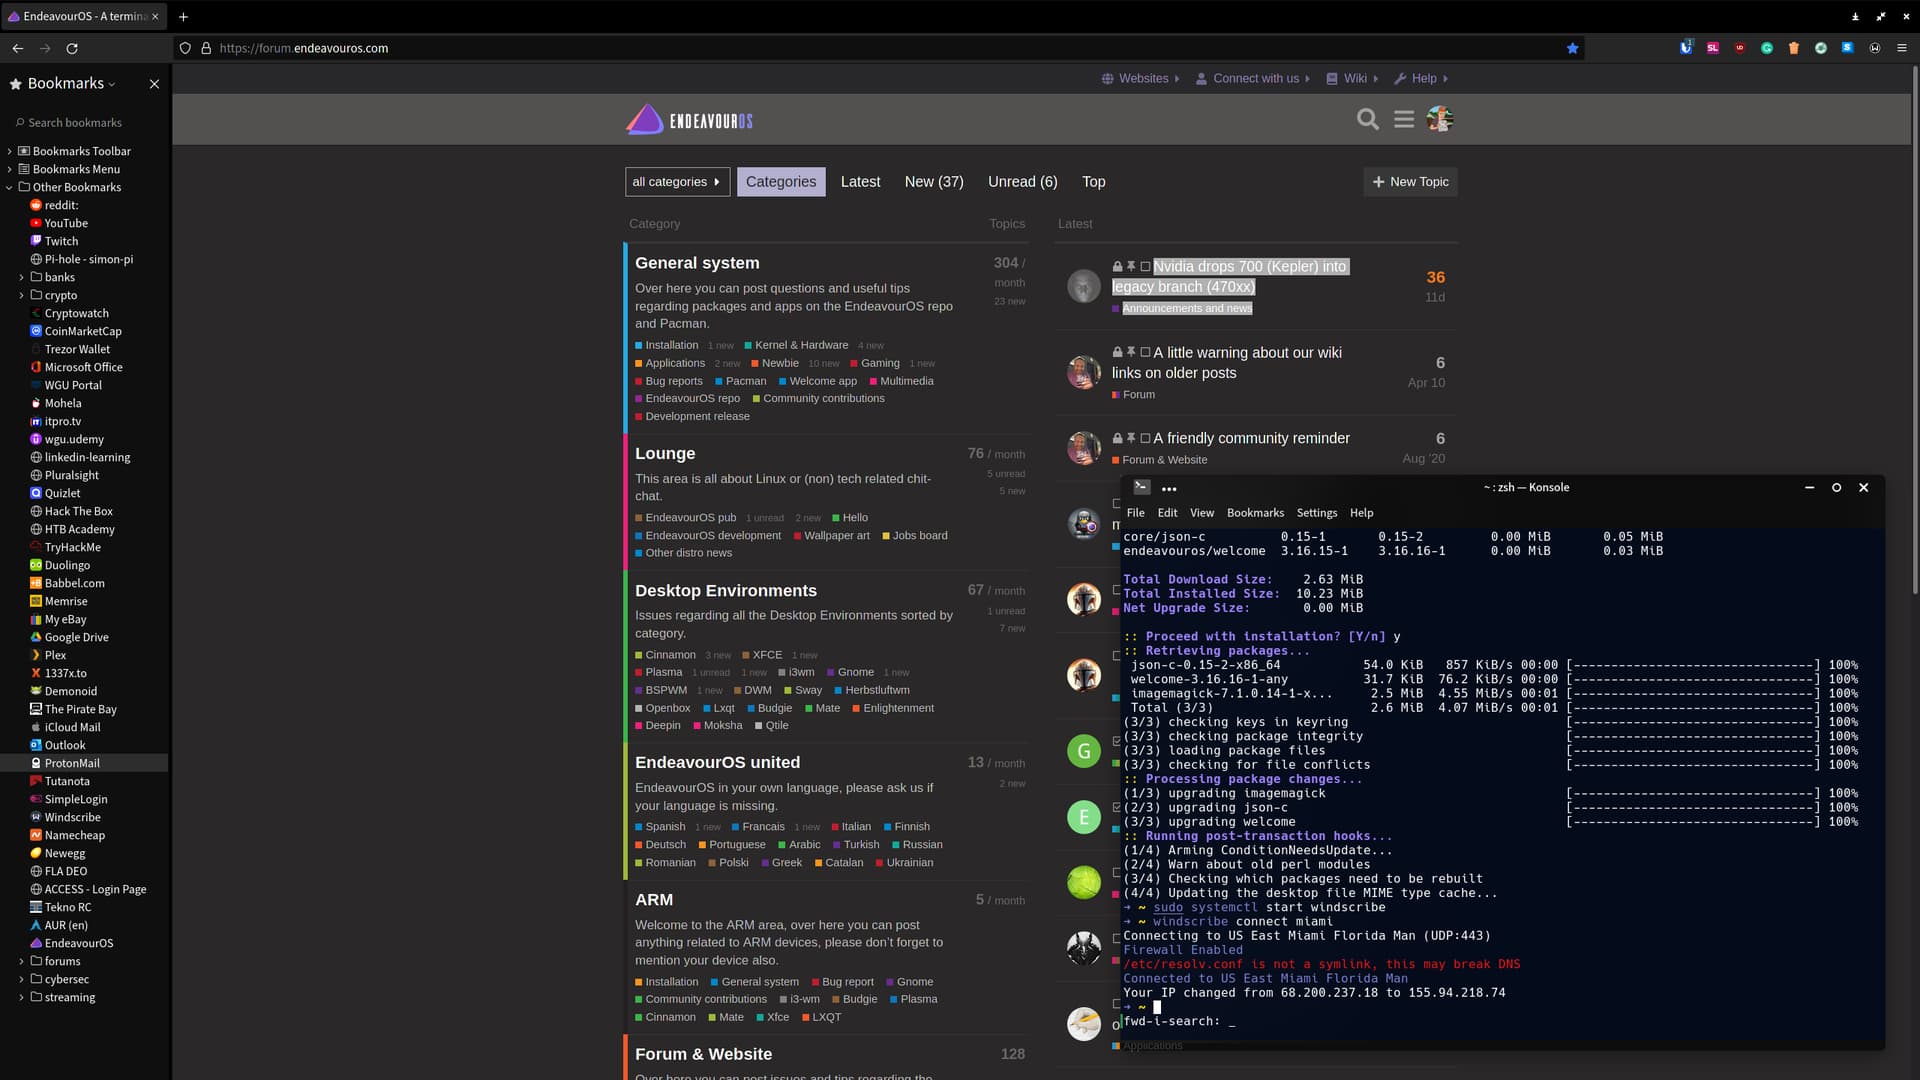The width and height of the screenshot is (1920, 1080).
Task: Expand the banks bookmark folder
Action: click(x=21, y=277)
